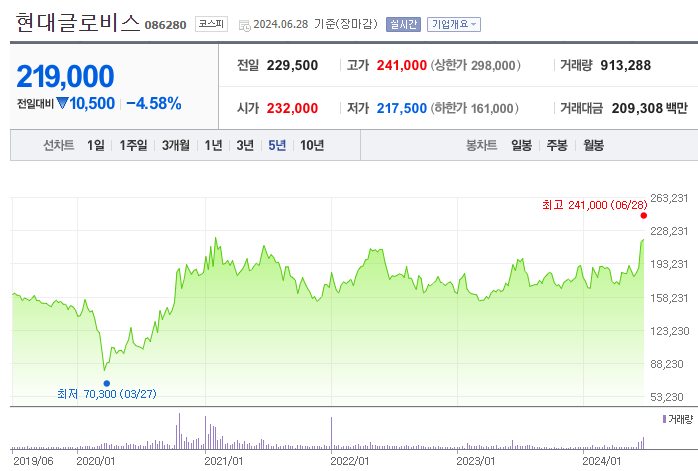
Task: Click the 거래대금 value 209,308 백만
Action: (x=649, y=108)
